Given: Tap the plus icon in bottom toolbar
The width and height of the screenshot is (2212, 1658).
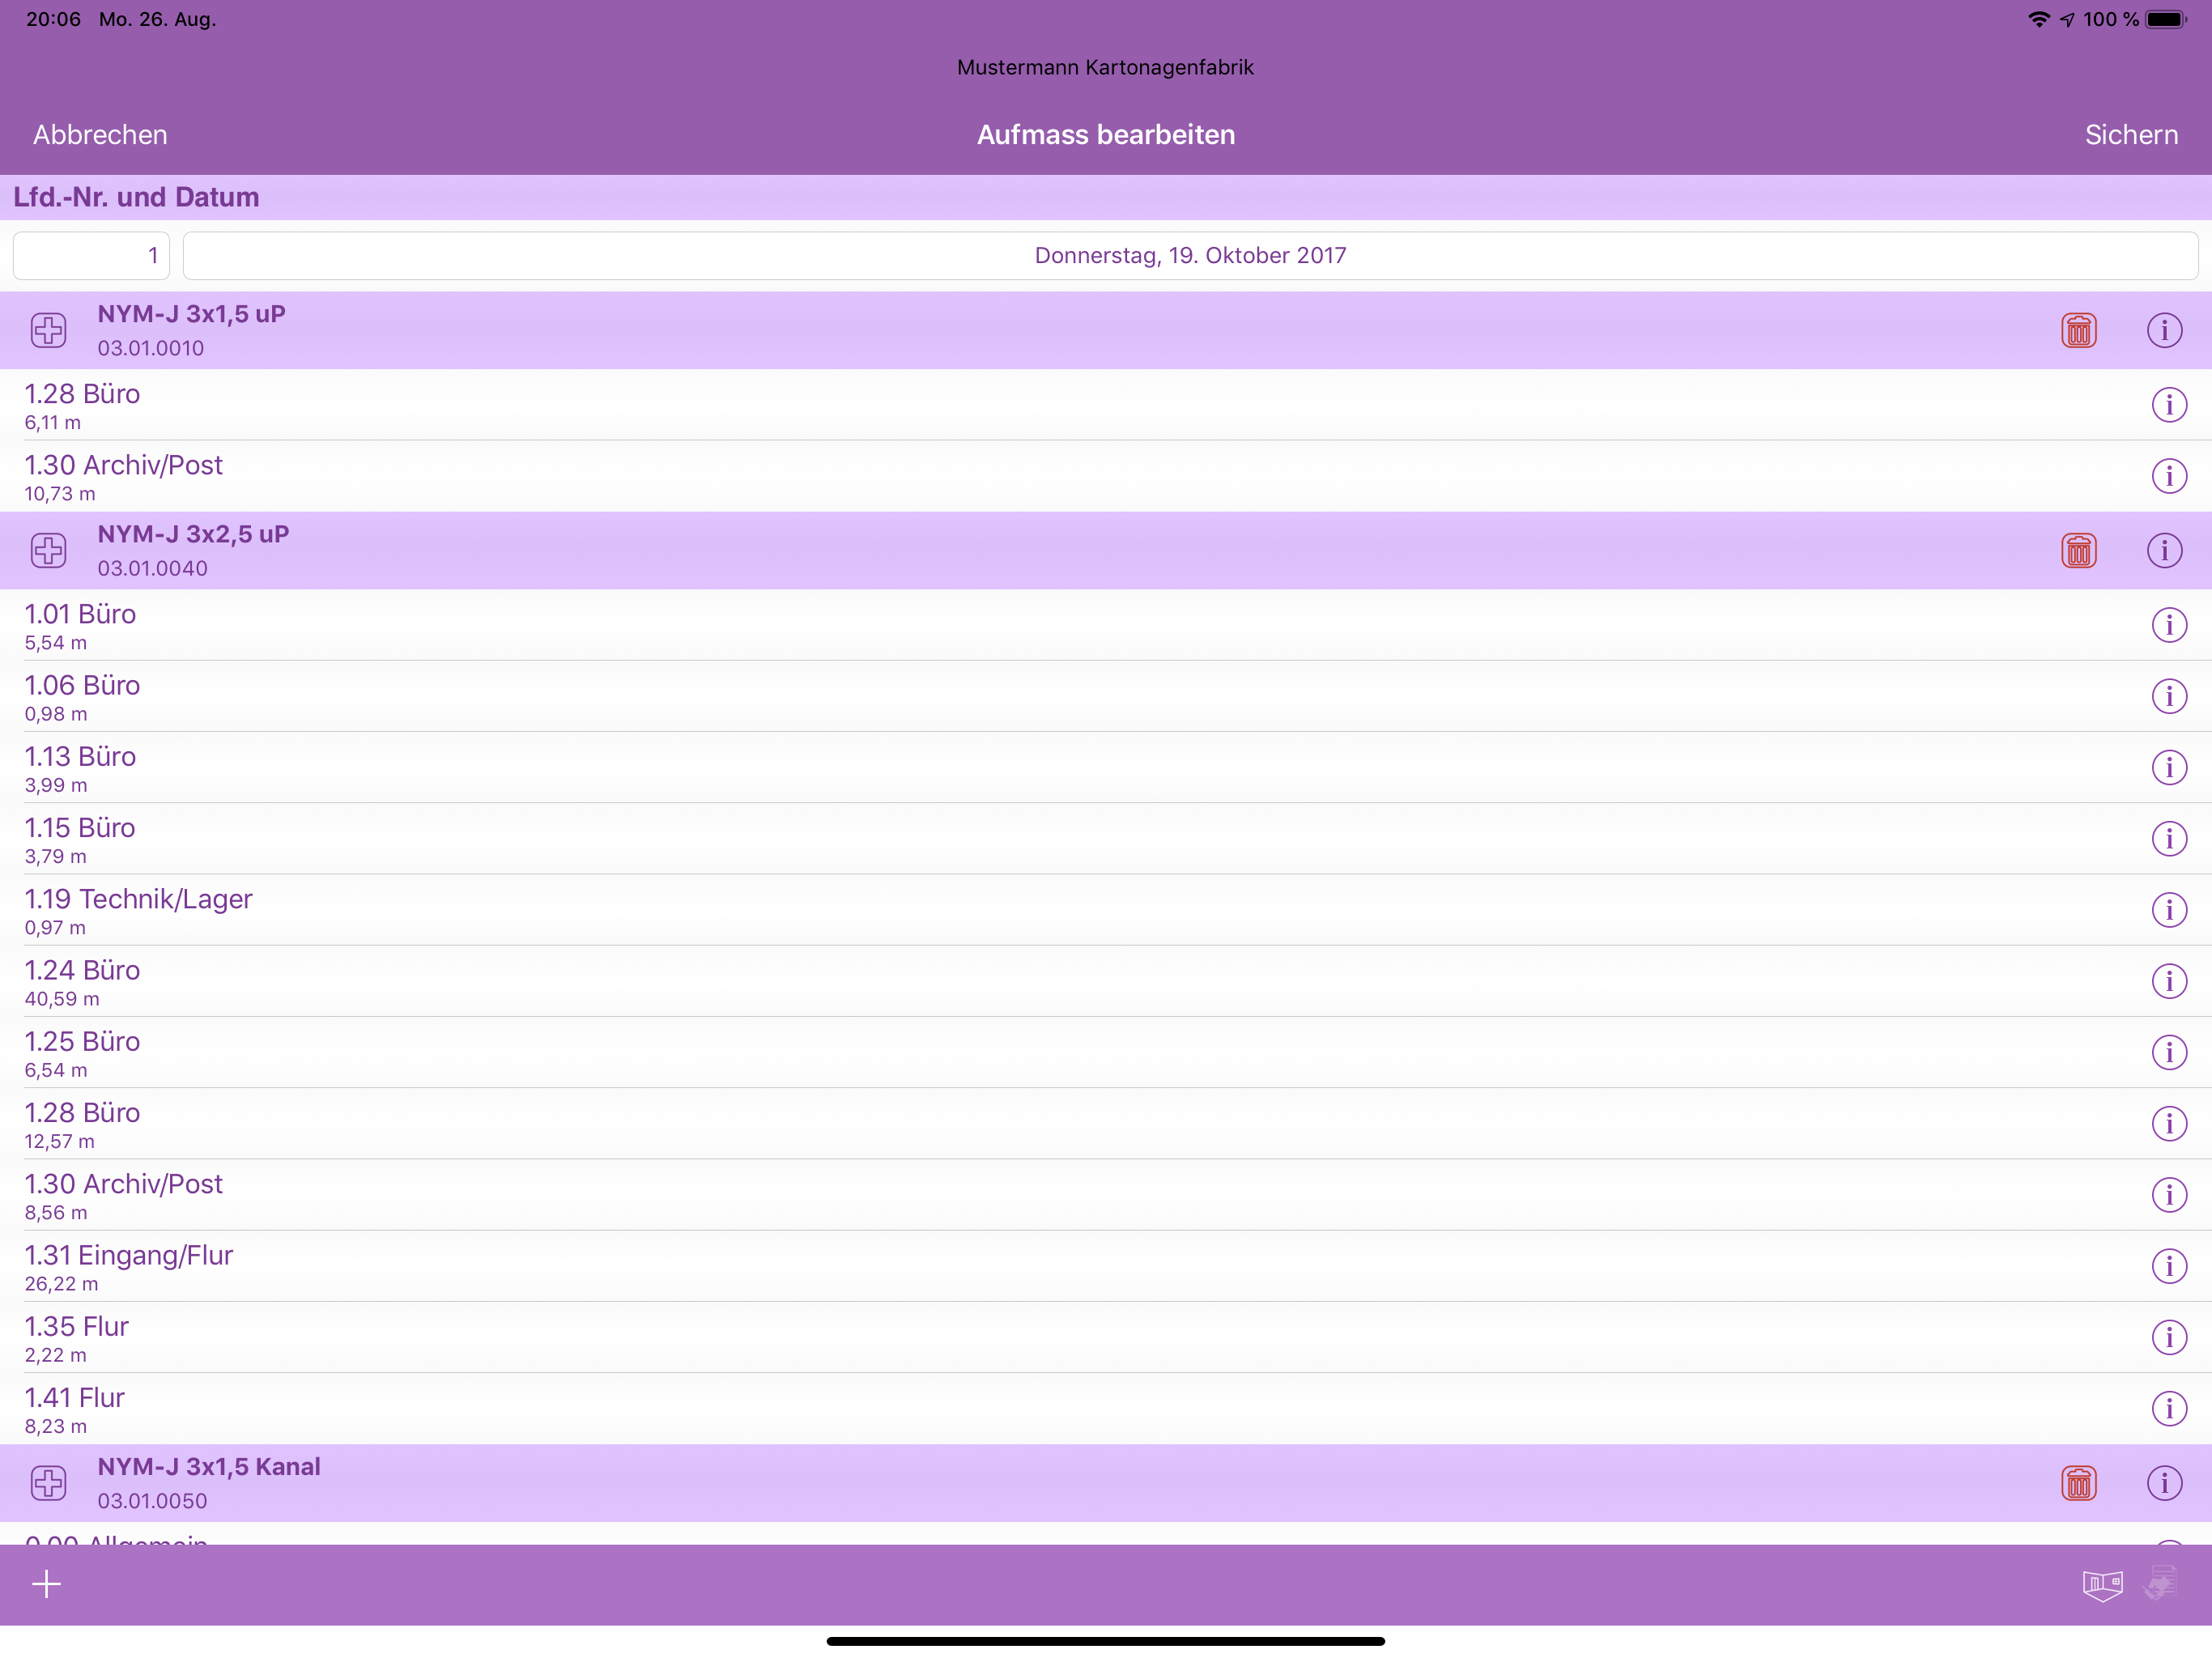Looking at the screenshot, I should (x=46, y=1584).
